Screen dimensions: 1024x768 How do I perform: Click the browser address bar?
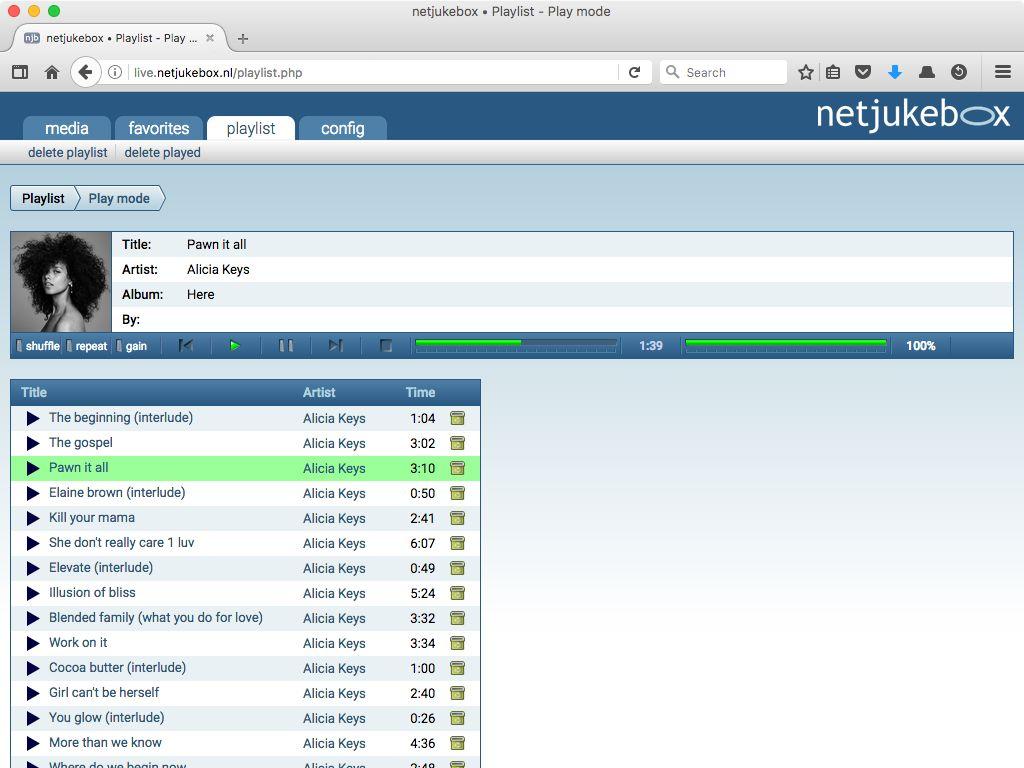pyautogui.click(x=372, y=72)
